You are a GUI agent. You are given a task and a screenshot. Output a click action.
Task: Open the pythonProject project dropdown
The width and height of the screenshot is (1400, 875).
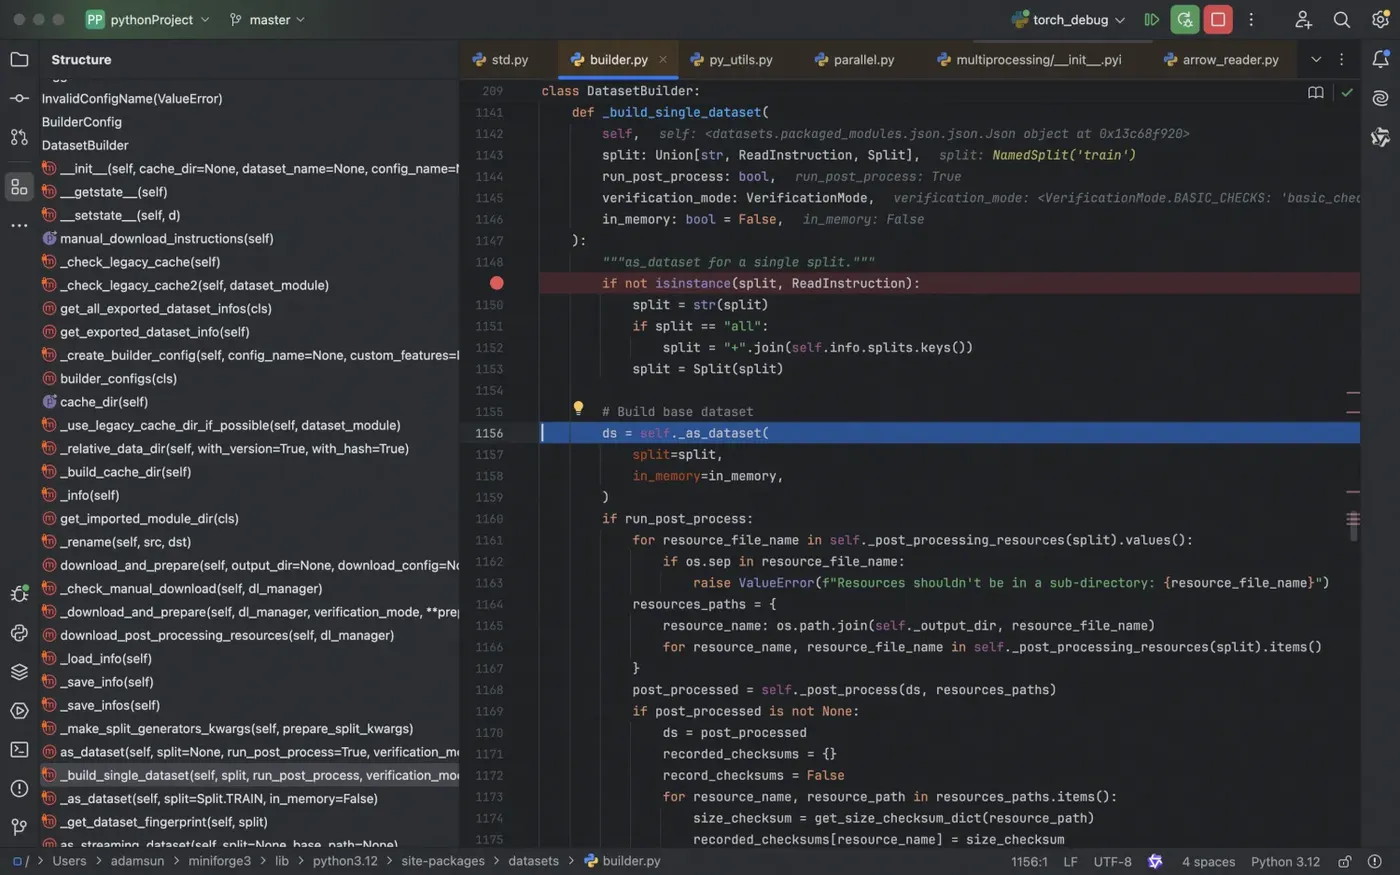(x=148, y=19)
